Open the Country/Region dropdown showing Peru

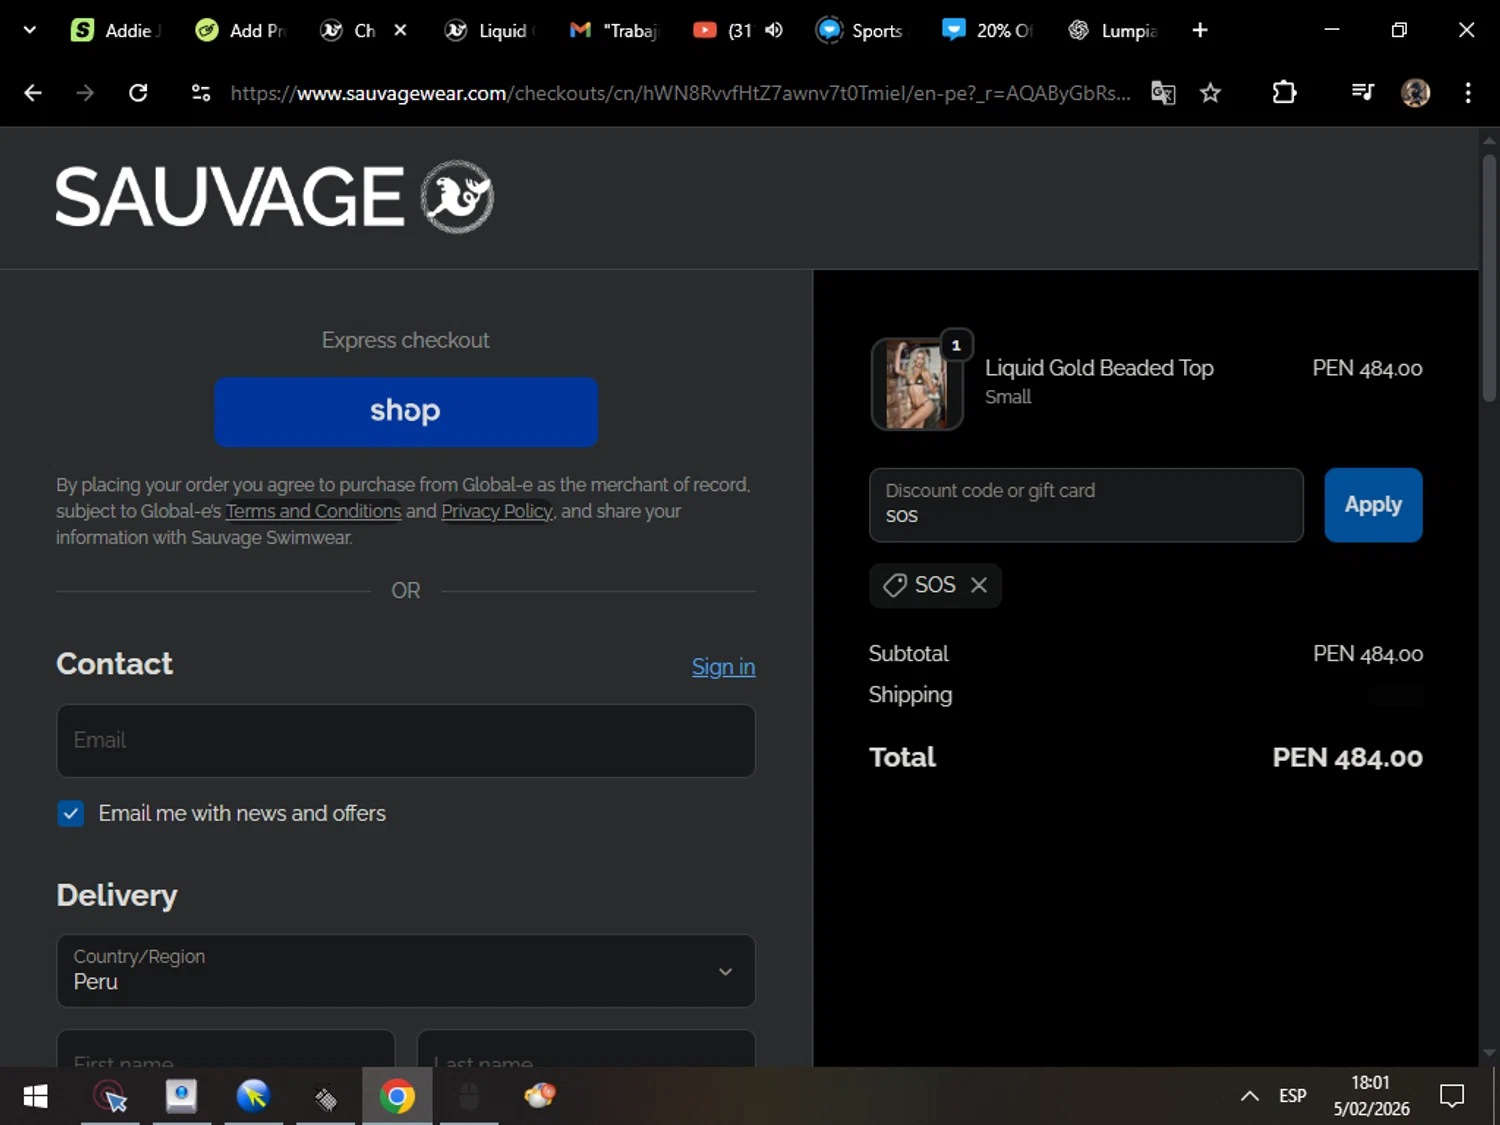point(406,971)
